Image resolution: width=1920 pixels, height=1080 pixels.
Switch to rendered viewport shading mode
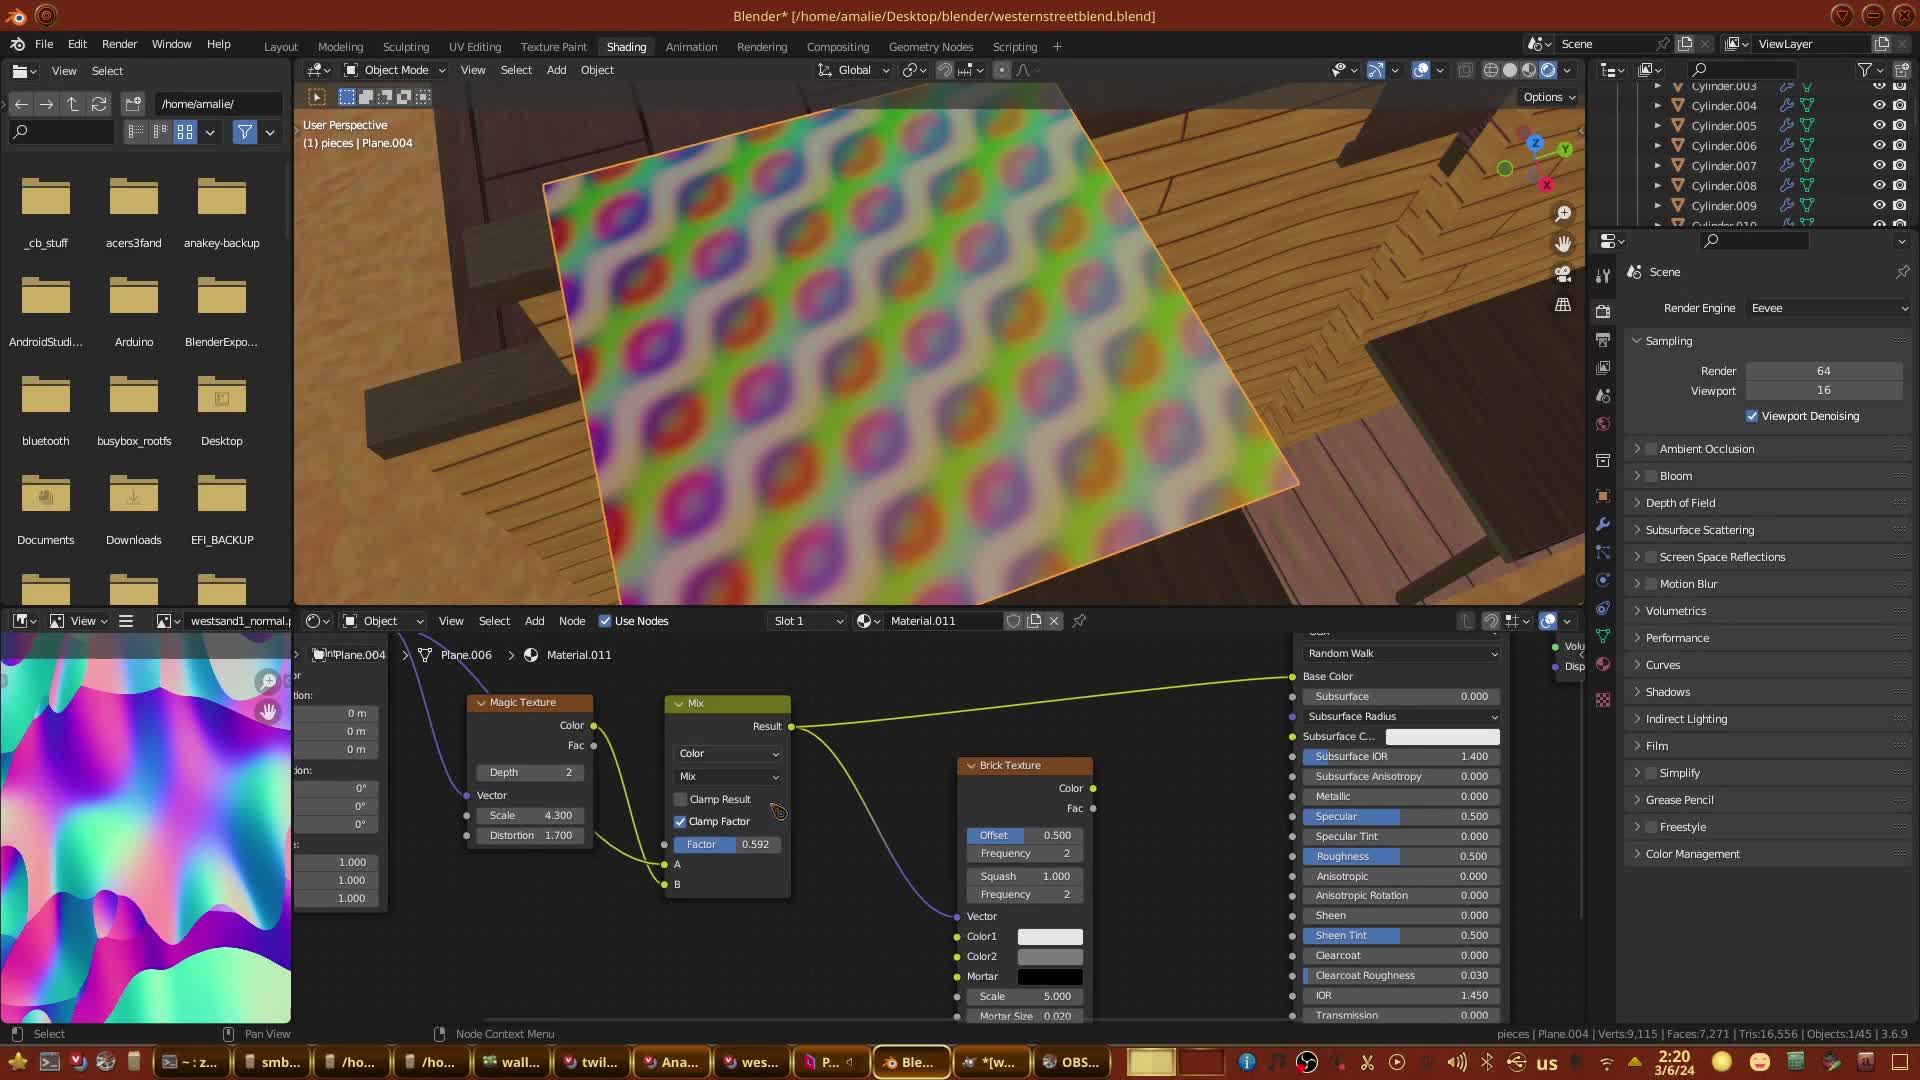(x=1548, y=70)
